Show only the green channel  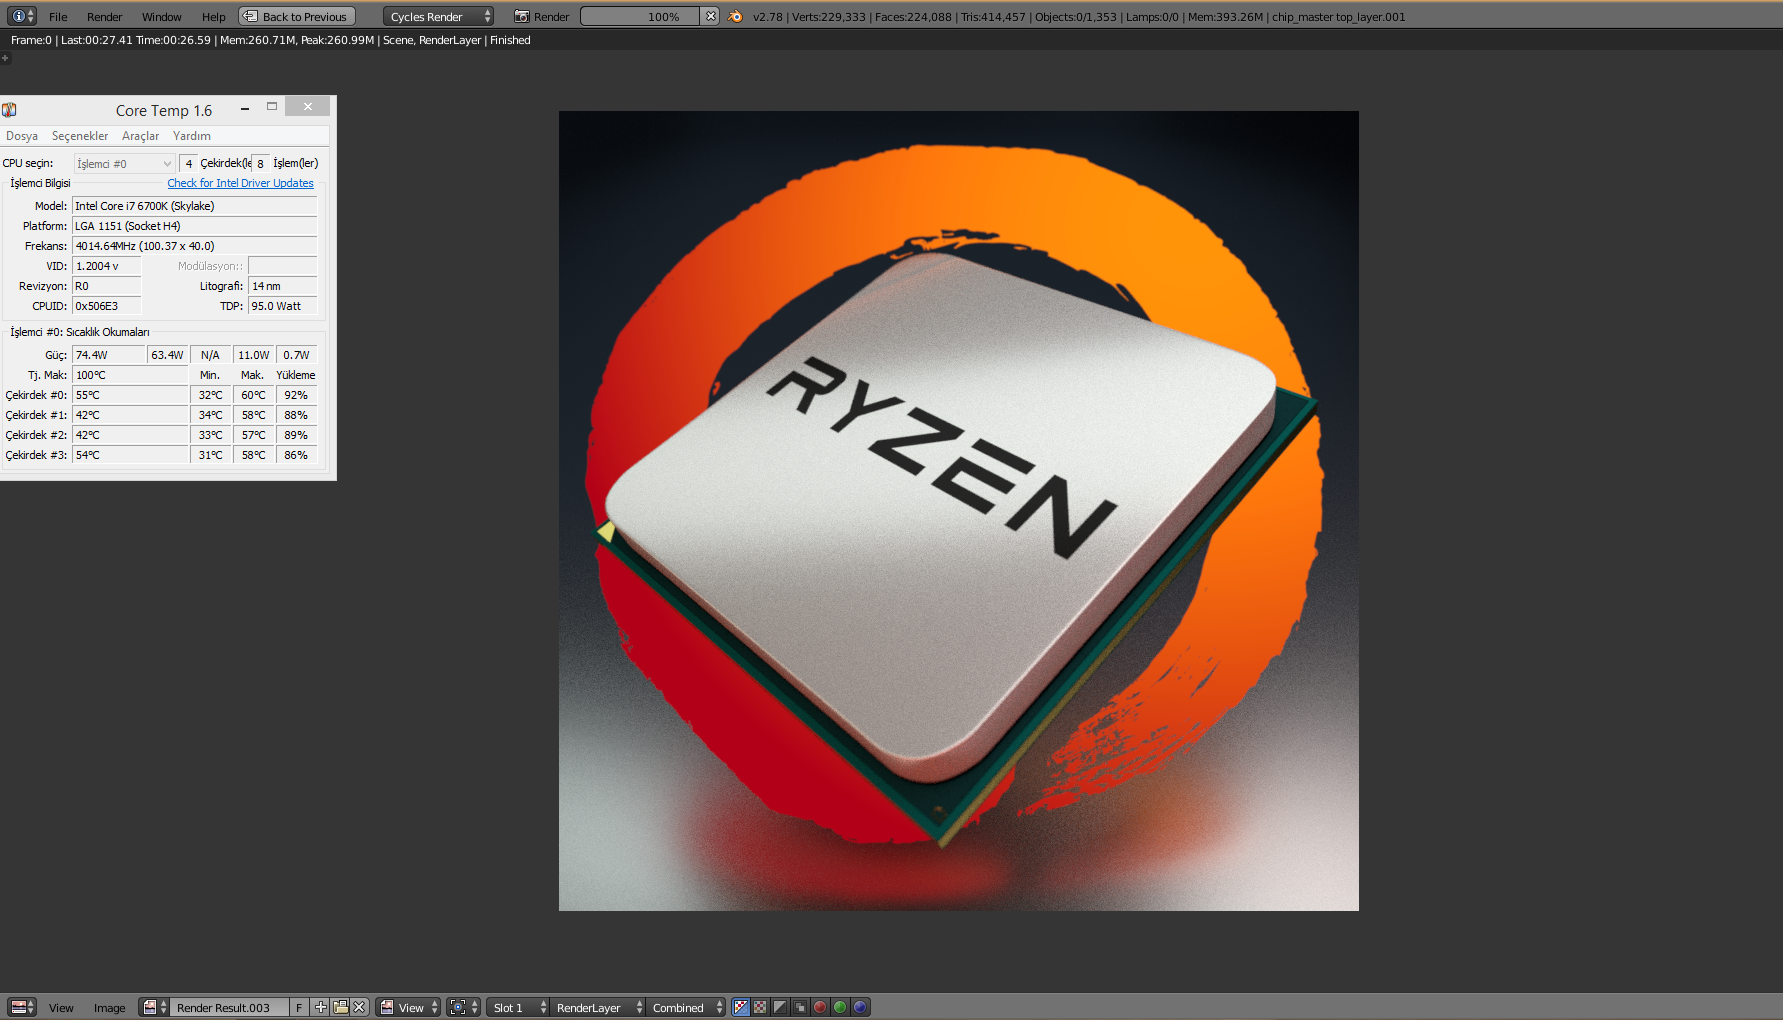[x=840, y=1007]
